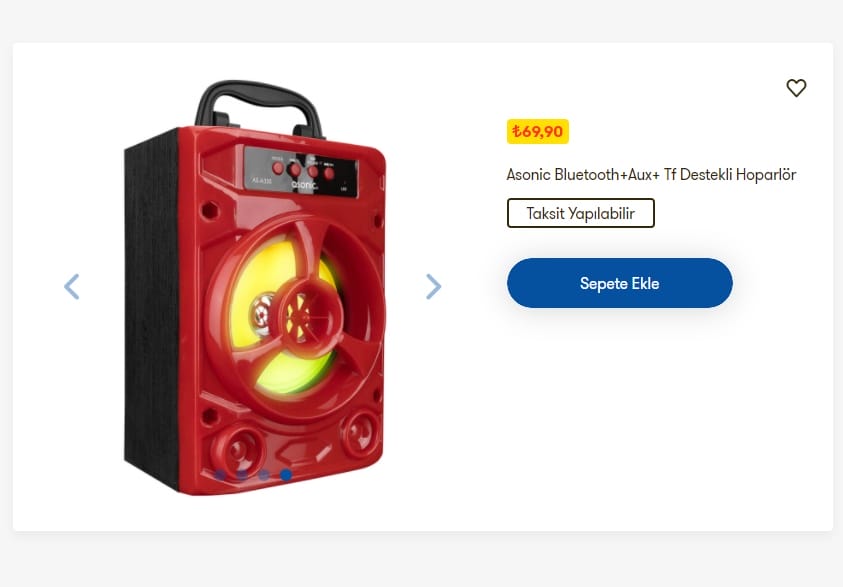Click the ₺69,90 yellow price badge
The height and width of the screenshot is (587, 843).
point(538,132)
